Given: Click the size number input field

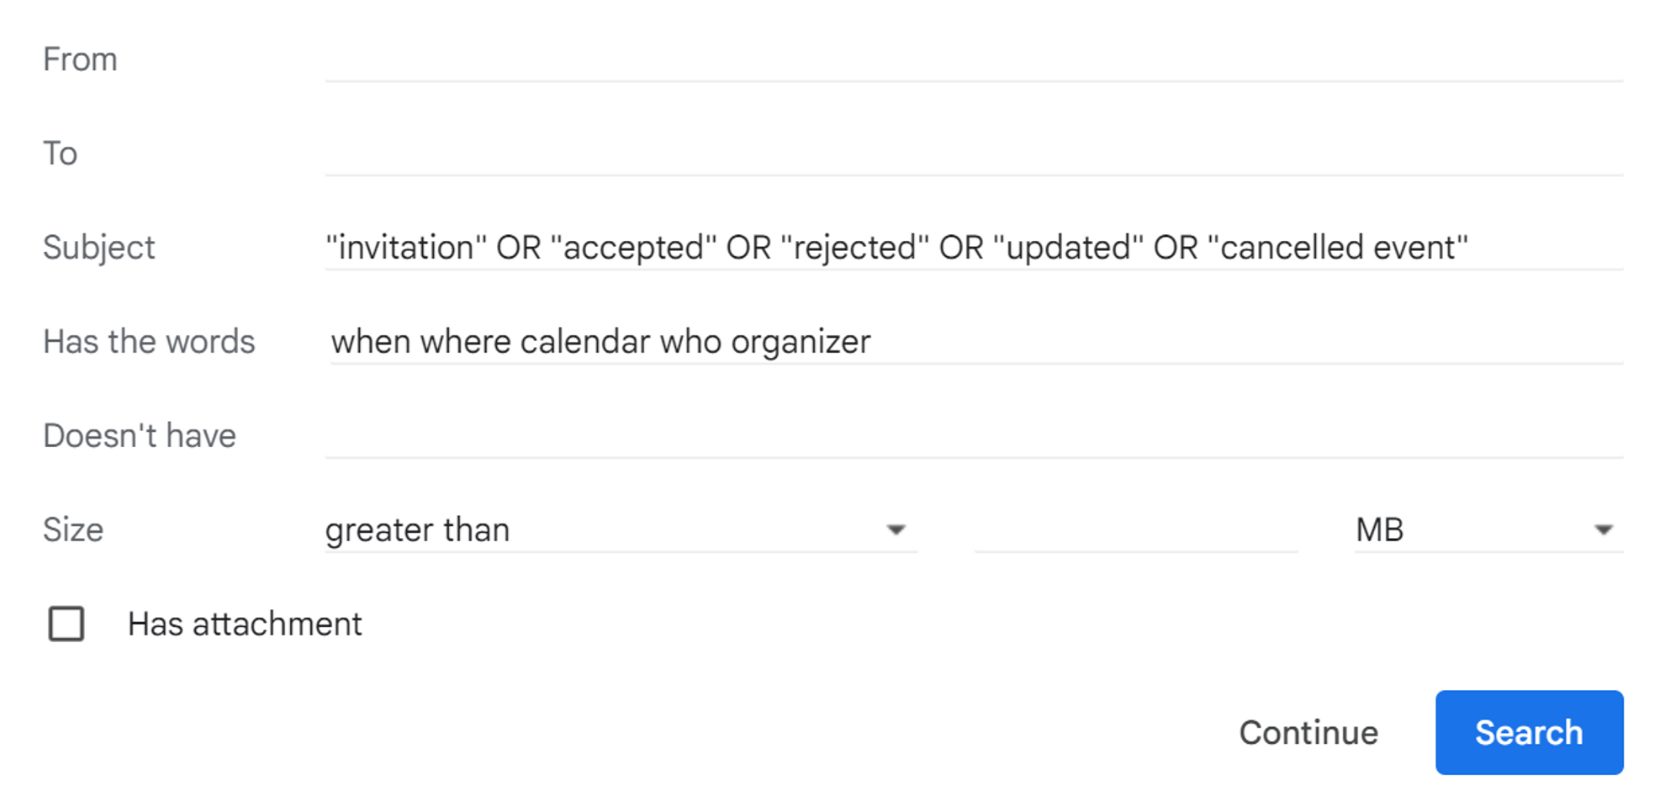Looking at the screenshot, I should point(1135,529).
